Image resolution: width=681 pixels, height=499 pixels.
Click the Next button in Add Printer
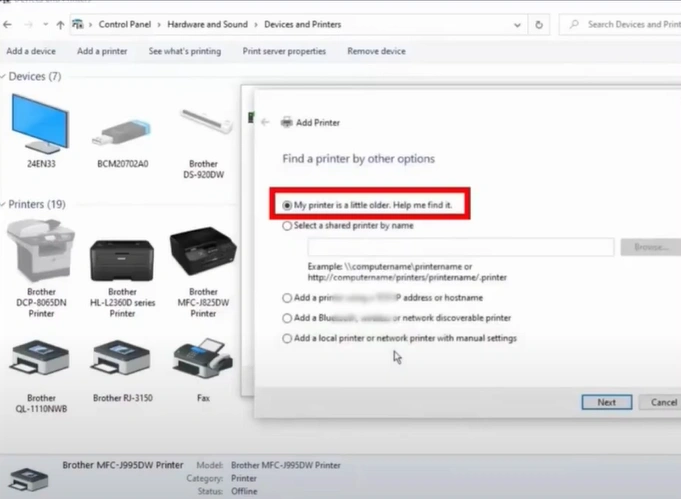coord(606,402)
